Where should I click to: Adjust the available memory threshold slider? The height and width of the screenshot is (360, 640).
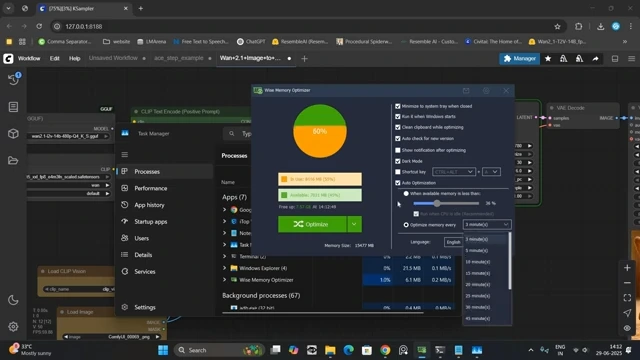point(437,203)
